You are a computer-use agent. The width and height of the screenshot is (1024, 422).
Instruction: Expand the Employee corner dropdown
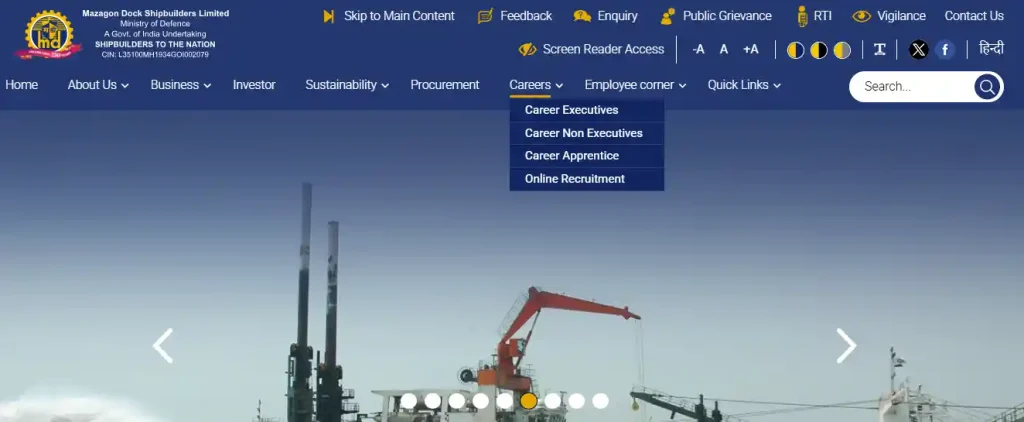click(635, 85)
